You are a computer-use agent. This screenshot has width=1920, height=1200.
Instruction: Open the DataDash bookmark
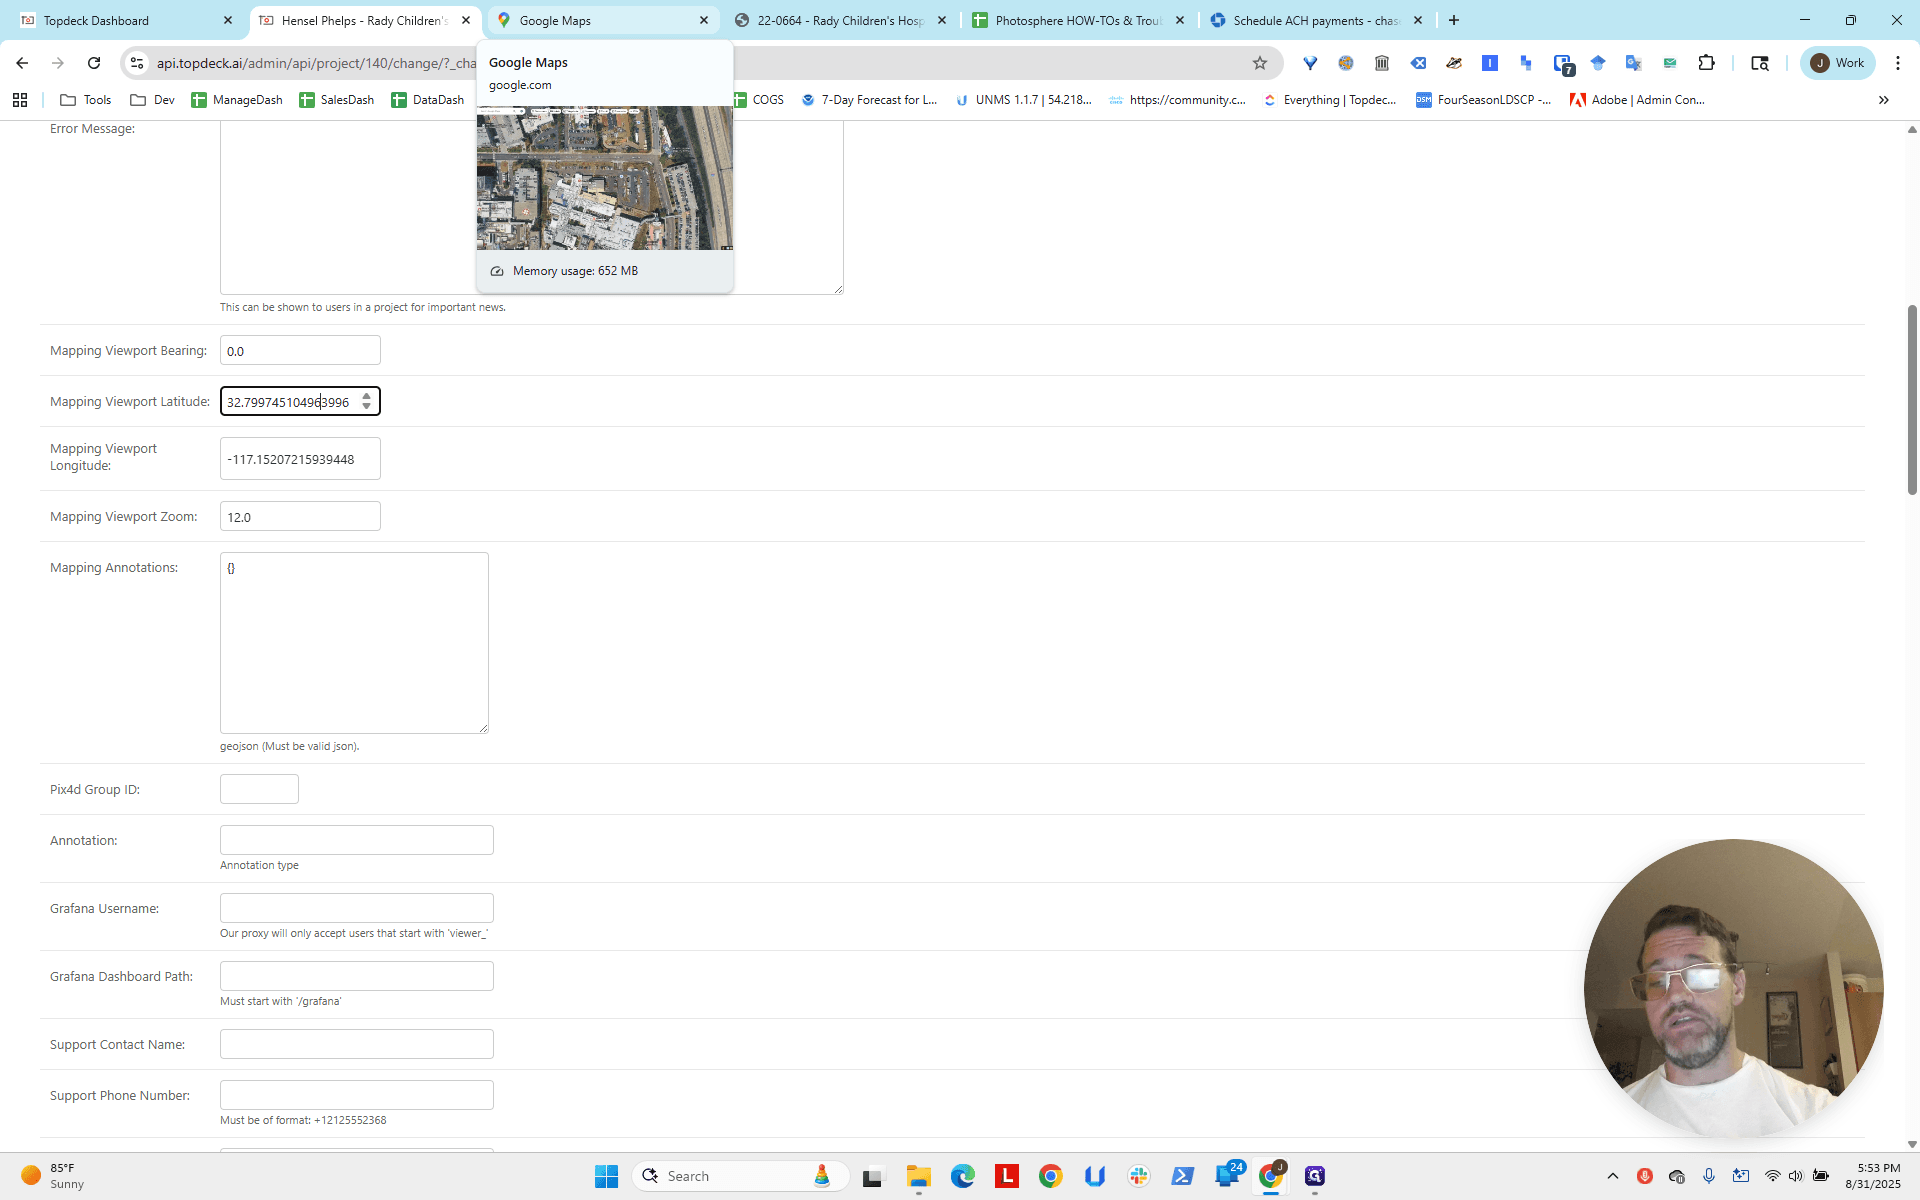pos(428,100)
